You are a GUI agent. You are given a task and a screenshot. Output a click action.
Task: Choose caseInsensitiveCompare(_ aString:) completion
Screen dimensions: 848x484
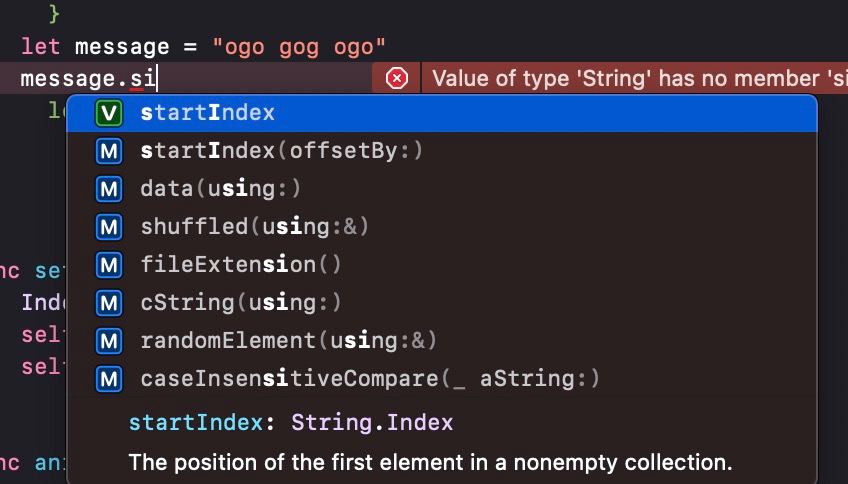point(370,379)
